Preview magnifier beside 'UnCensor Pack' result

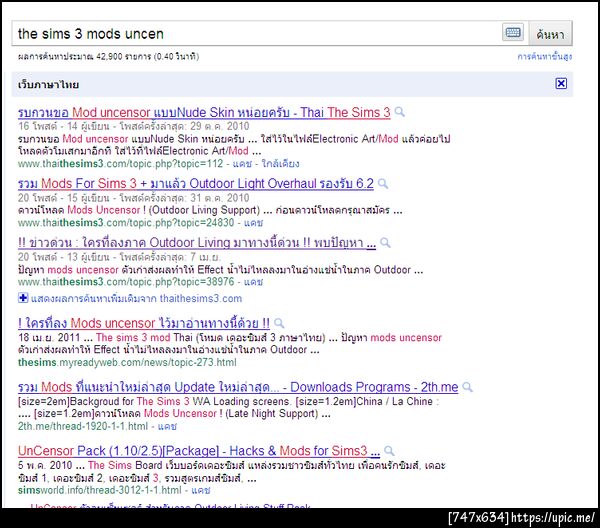point(389,451)
